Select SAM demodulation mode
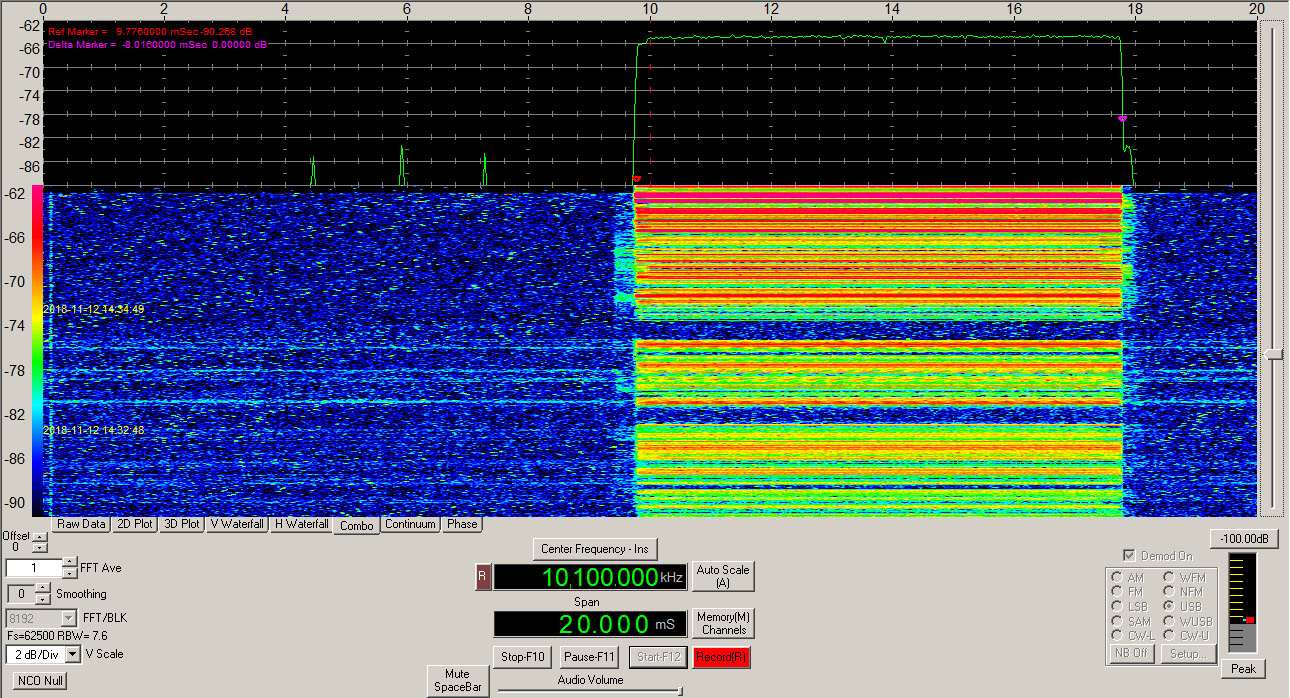This screenshot has height=698, width=1290. click(1116, 621)
